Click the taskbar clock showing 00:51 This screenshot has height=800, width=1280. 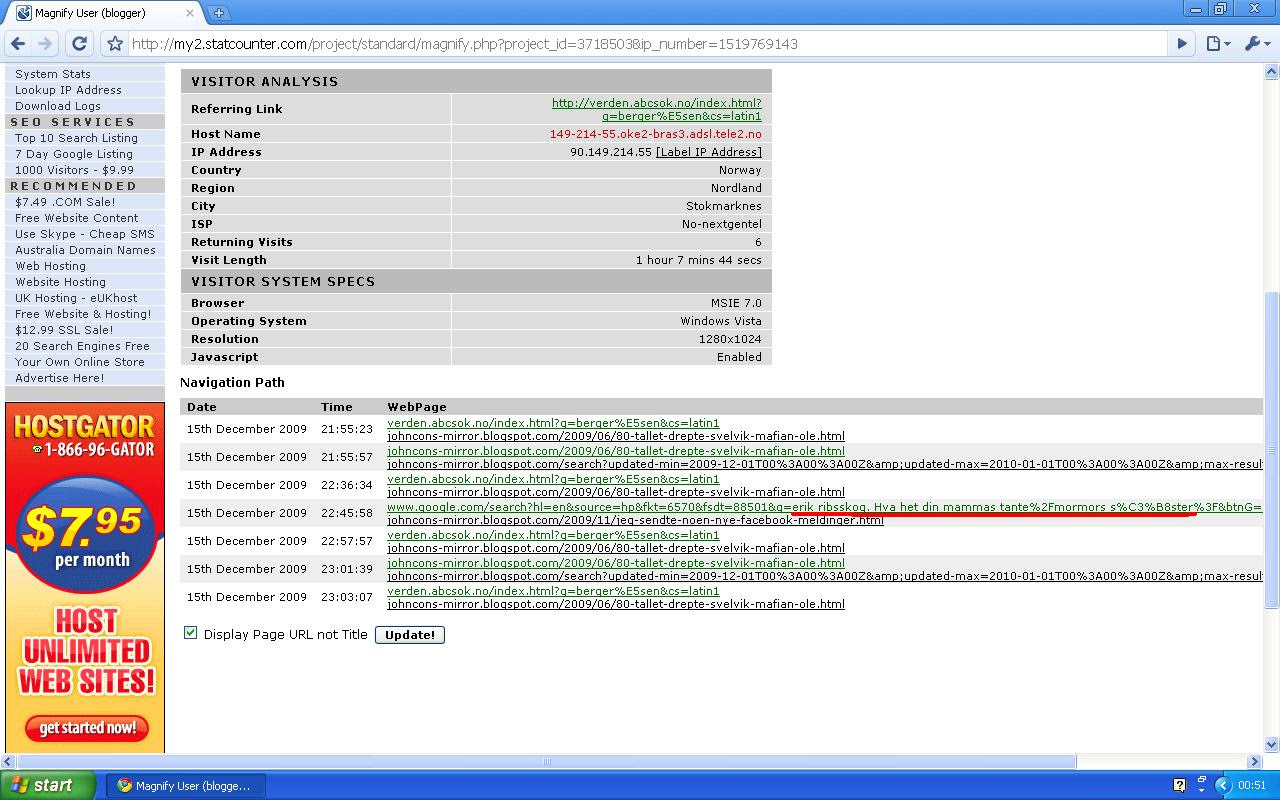click(1252, 785)
